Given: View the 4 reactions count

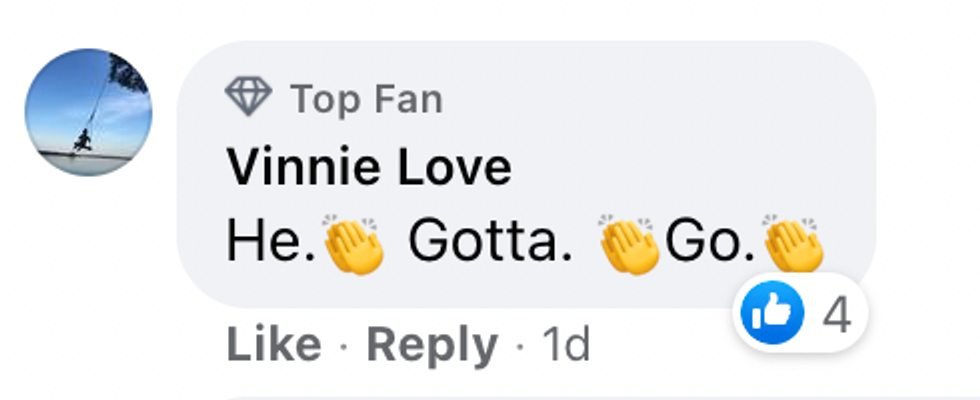Looking at the screenshot, I should click(x=836, y=316).
